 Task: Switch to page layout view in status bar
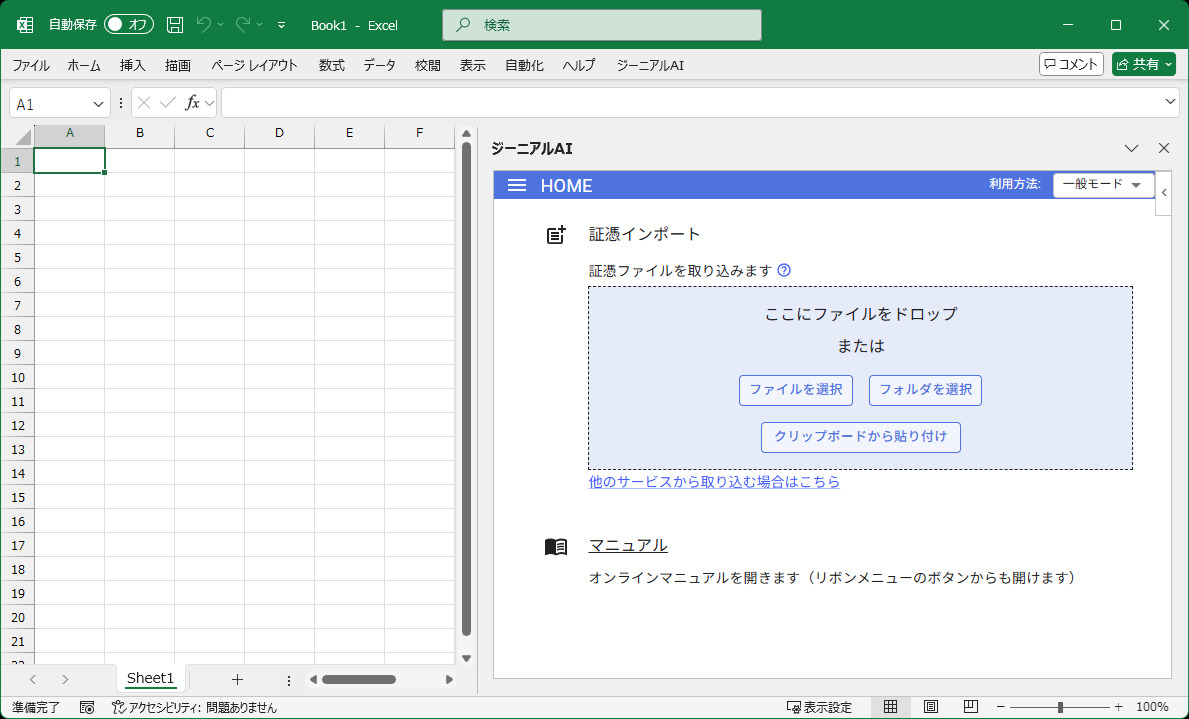click(x=932, y=706)
